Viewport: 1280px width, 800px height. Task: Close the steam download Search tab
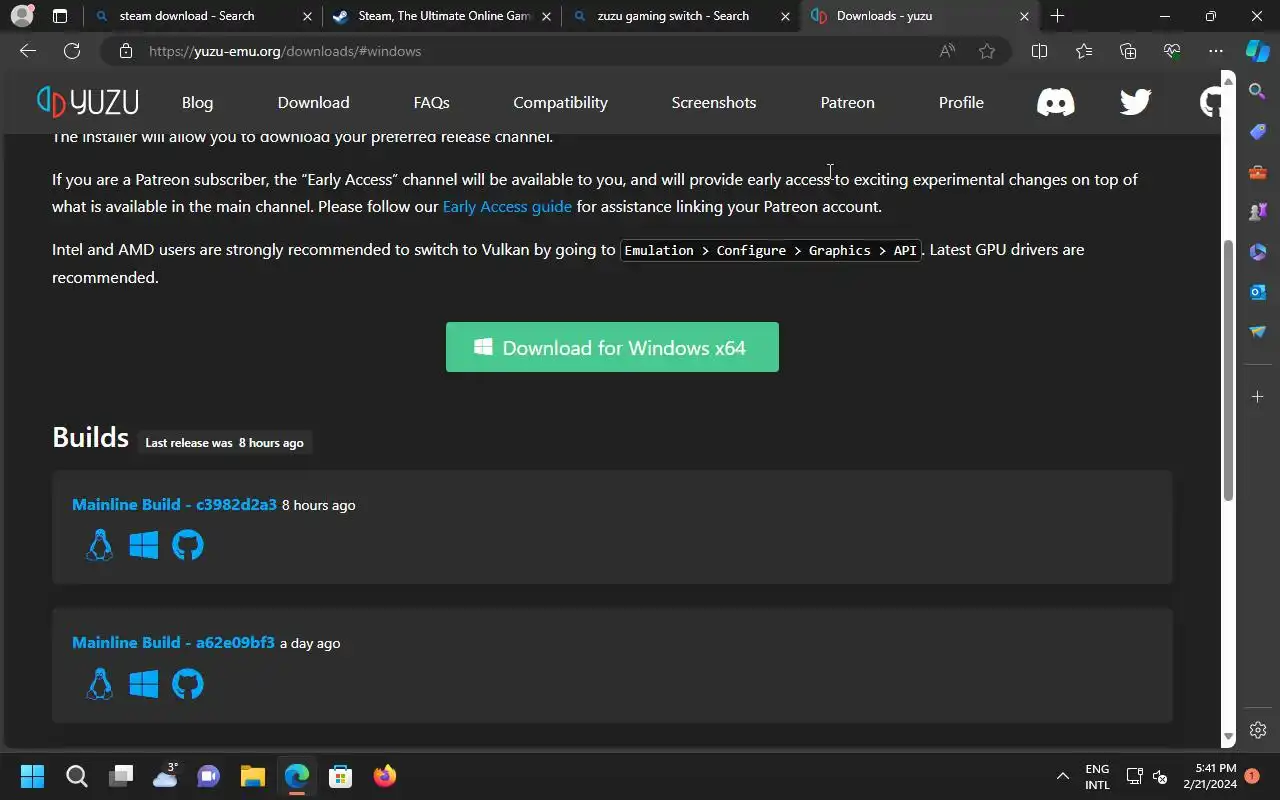coord(307,16)
